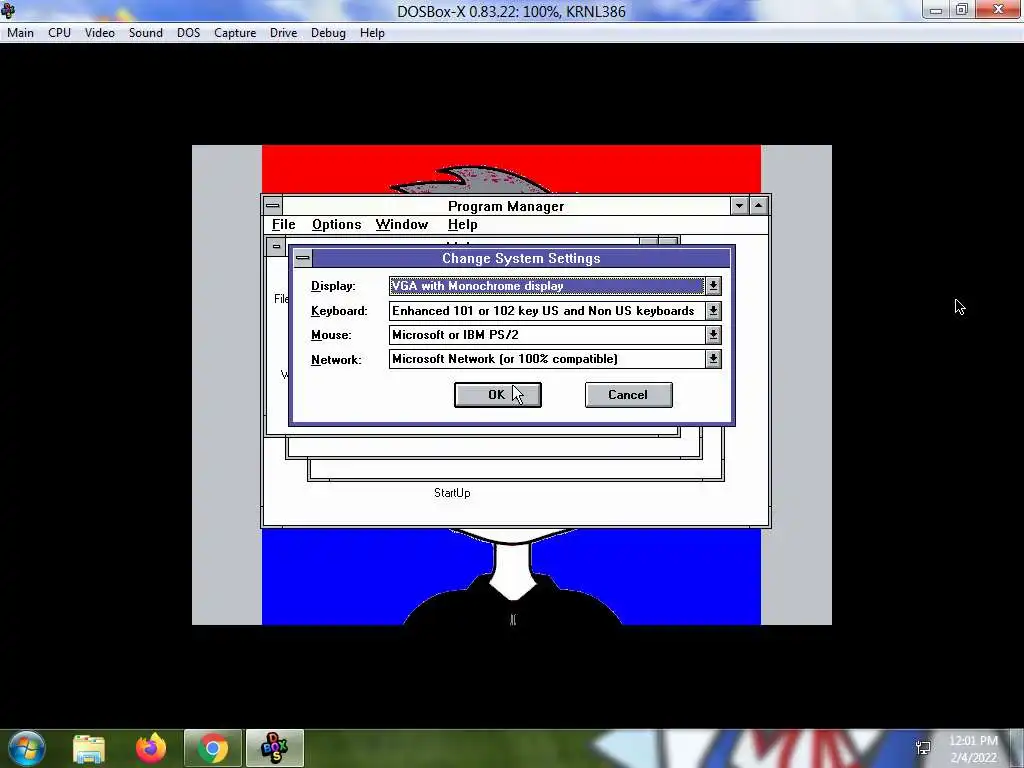Open DOSBox-X DOS menu
The image size is (1024, 768).
[189, 33]
